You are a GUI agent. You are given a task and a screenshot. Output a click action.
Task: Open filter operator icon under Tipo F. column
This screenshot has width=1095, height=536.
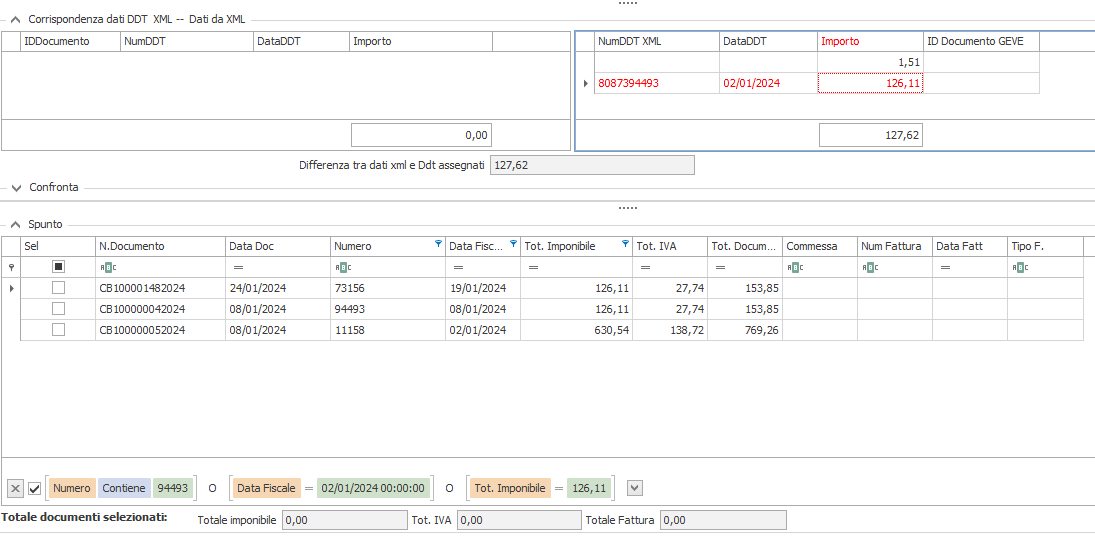(x=1020, y=267)
